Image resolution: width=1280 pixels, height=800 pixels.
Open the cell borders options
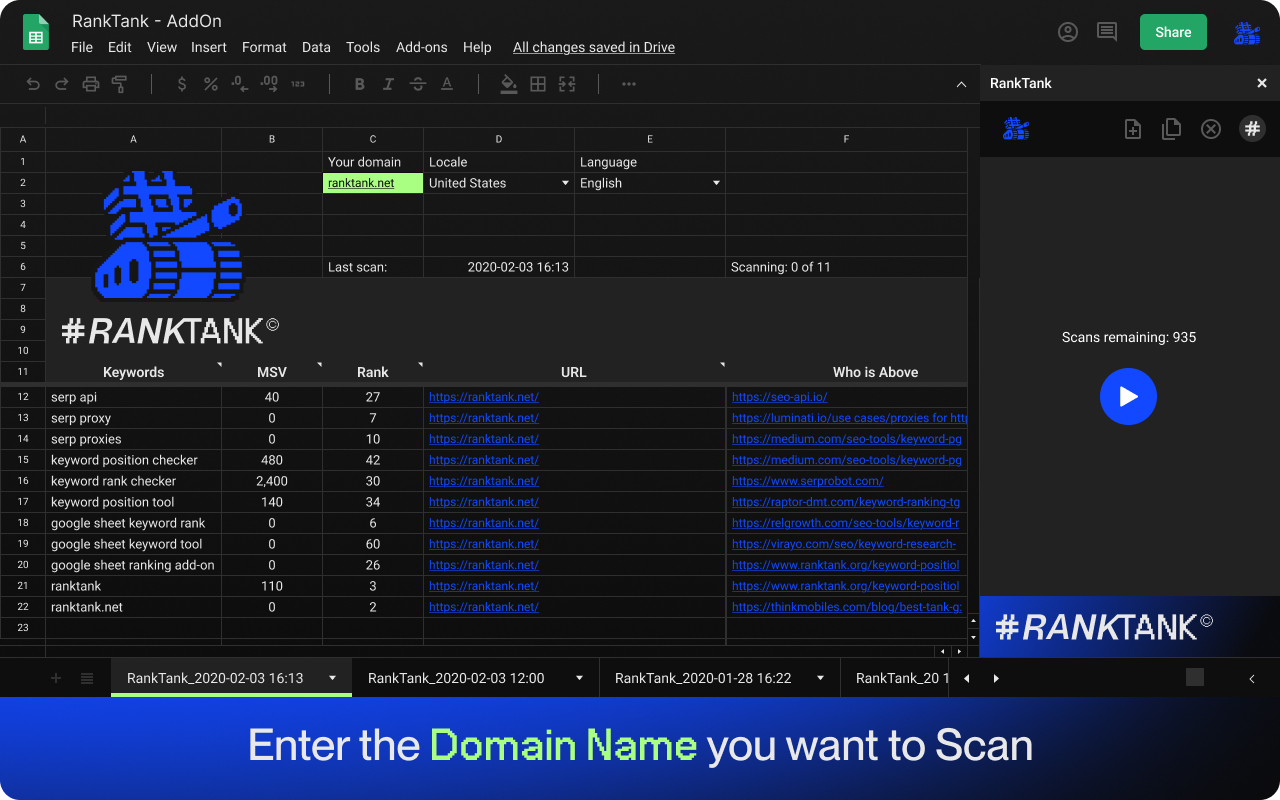pyautogui.click(x=538, y=84)
